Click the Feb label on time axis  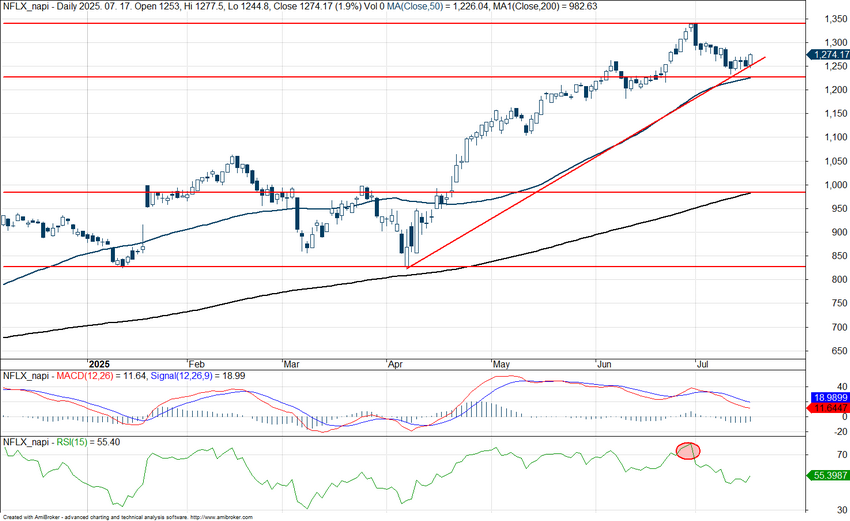click(x=196, y=364)
